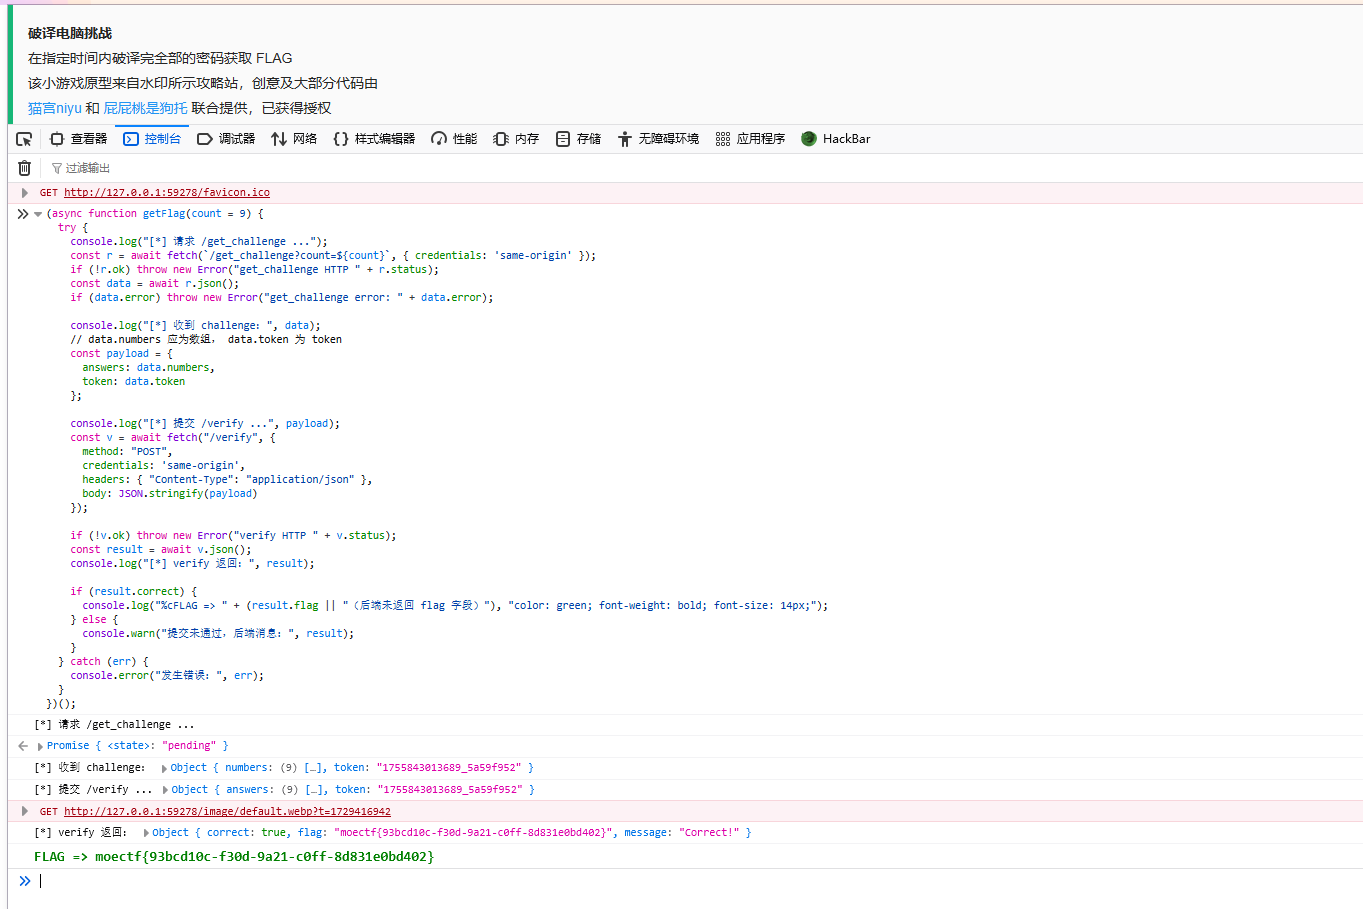This screenshot has width=1363, height=909.
Task: Switch to the 调试器 debugger tab
Action: [226, 139]
